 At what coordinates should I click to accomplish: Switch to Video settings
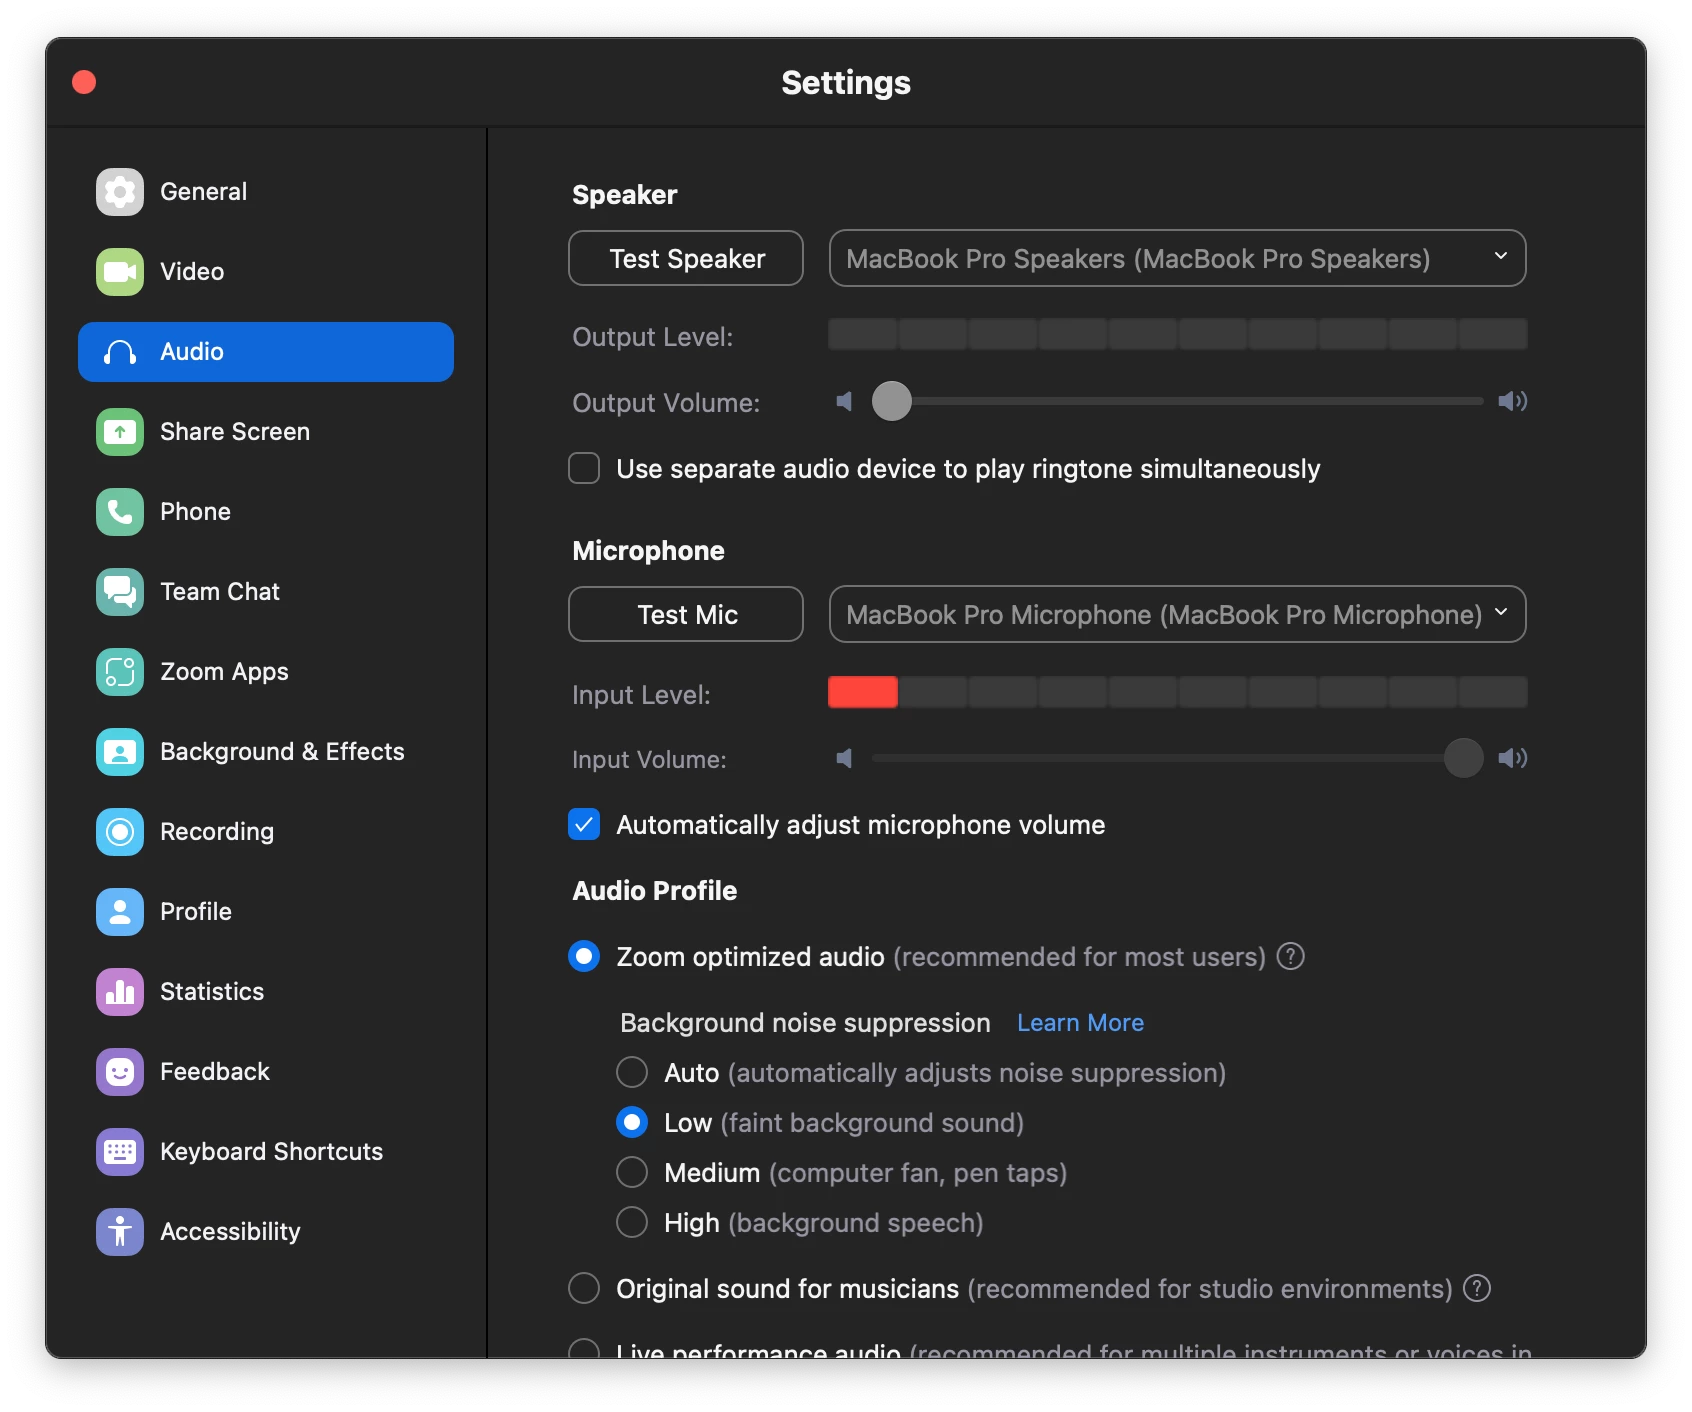(266, 272)
